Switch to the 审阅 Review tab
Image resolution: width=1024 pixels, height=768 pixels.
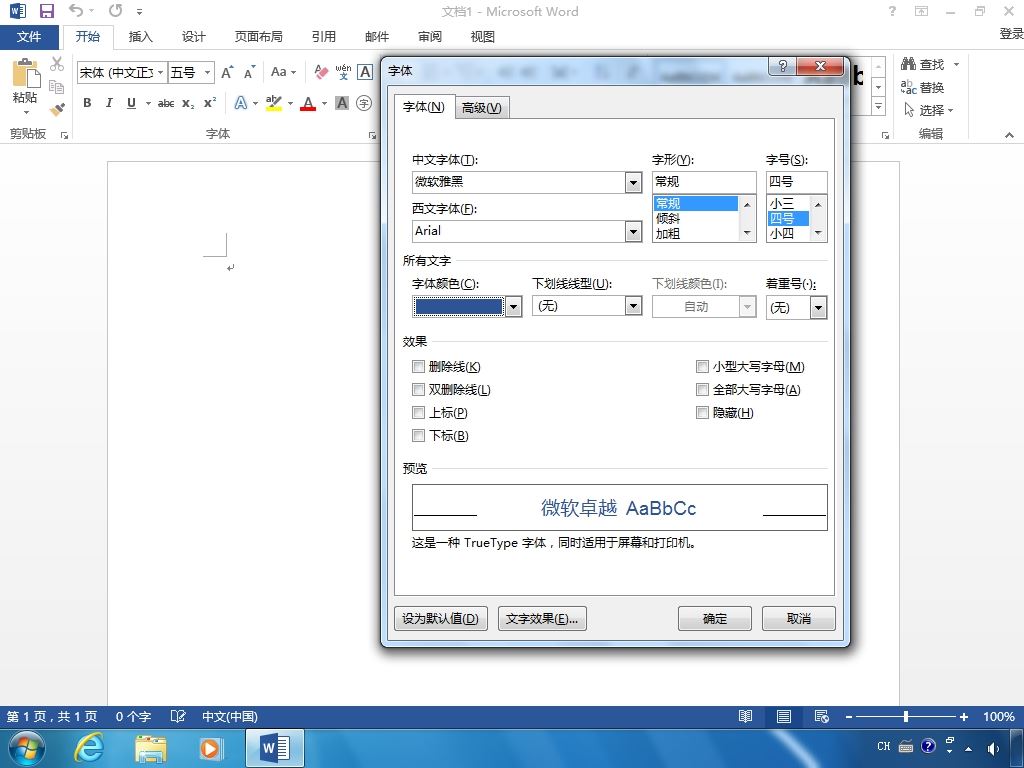click(430, 37)
